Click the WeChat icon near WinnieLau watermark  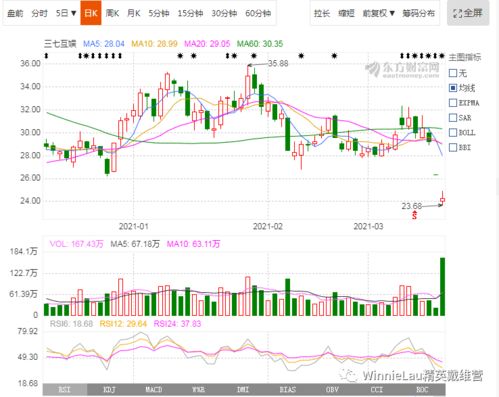(349, 375)
